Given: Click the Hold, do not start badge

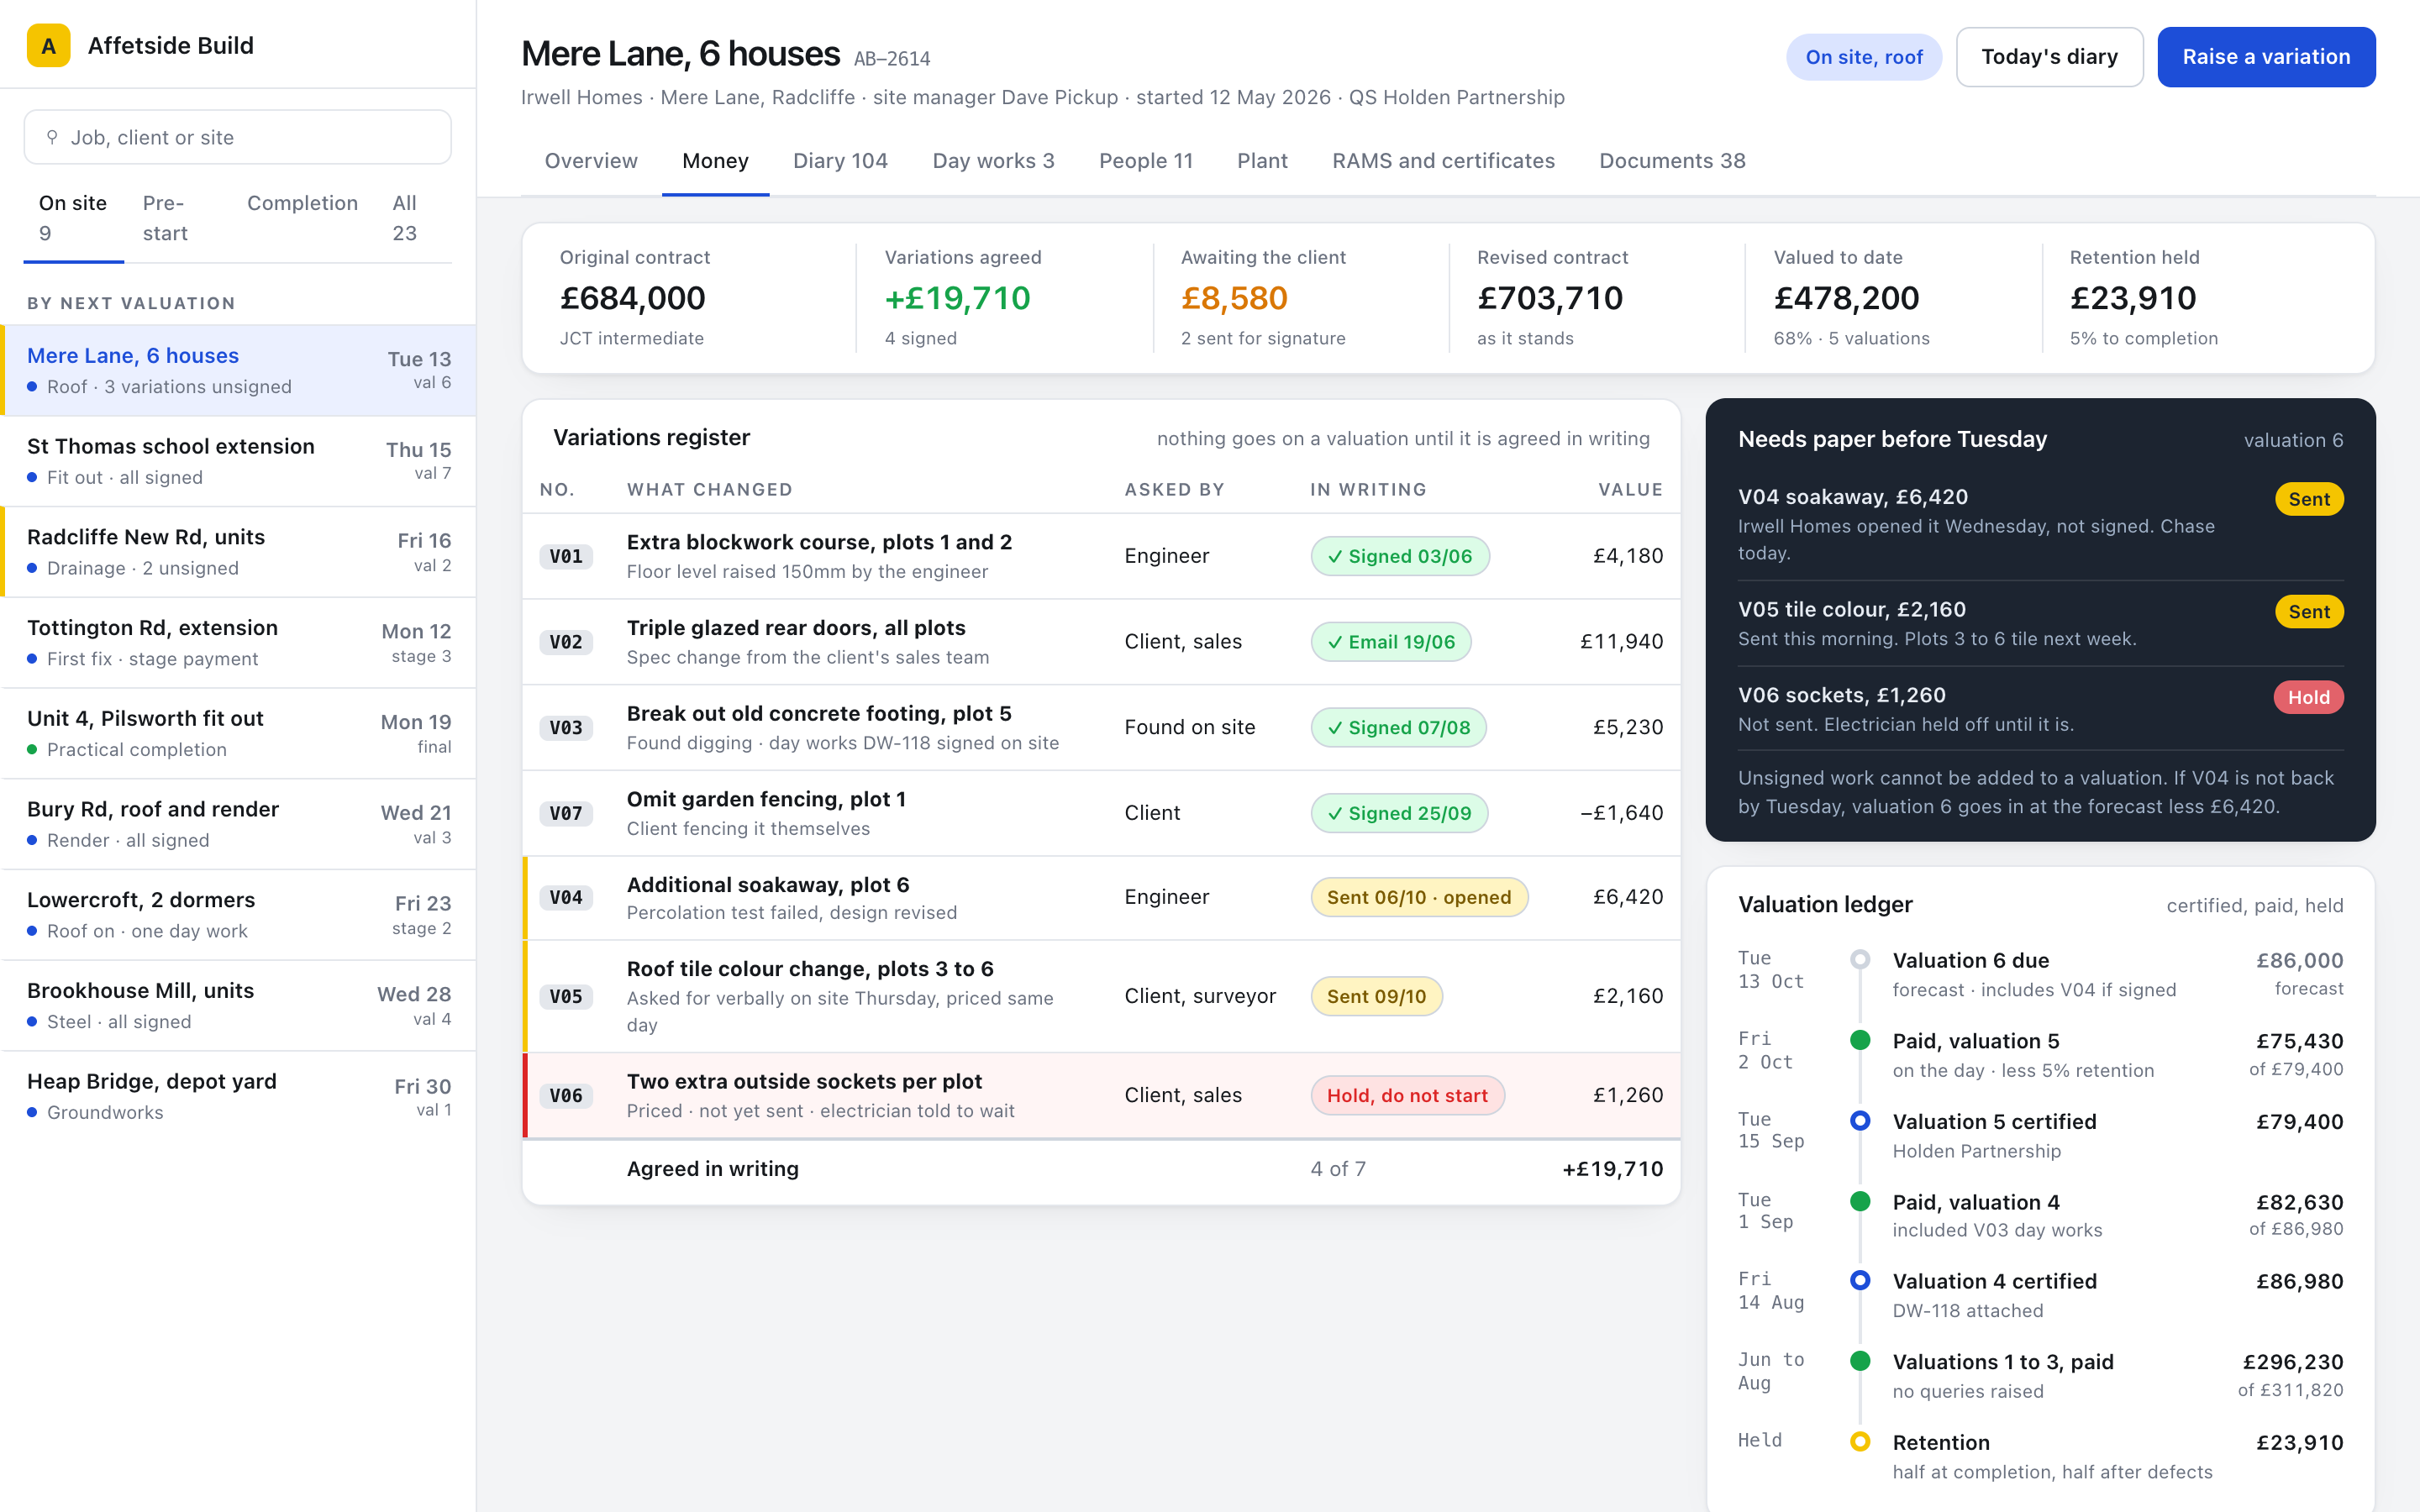Looking at the screenshot, I should (1407, 1095).
